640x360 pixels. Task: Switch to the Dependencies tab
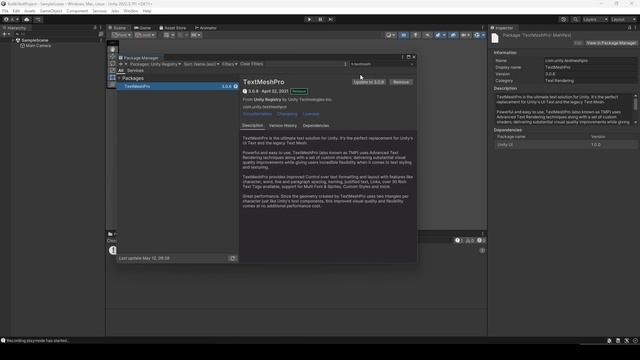[x=316, y=126]
